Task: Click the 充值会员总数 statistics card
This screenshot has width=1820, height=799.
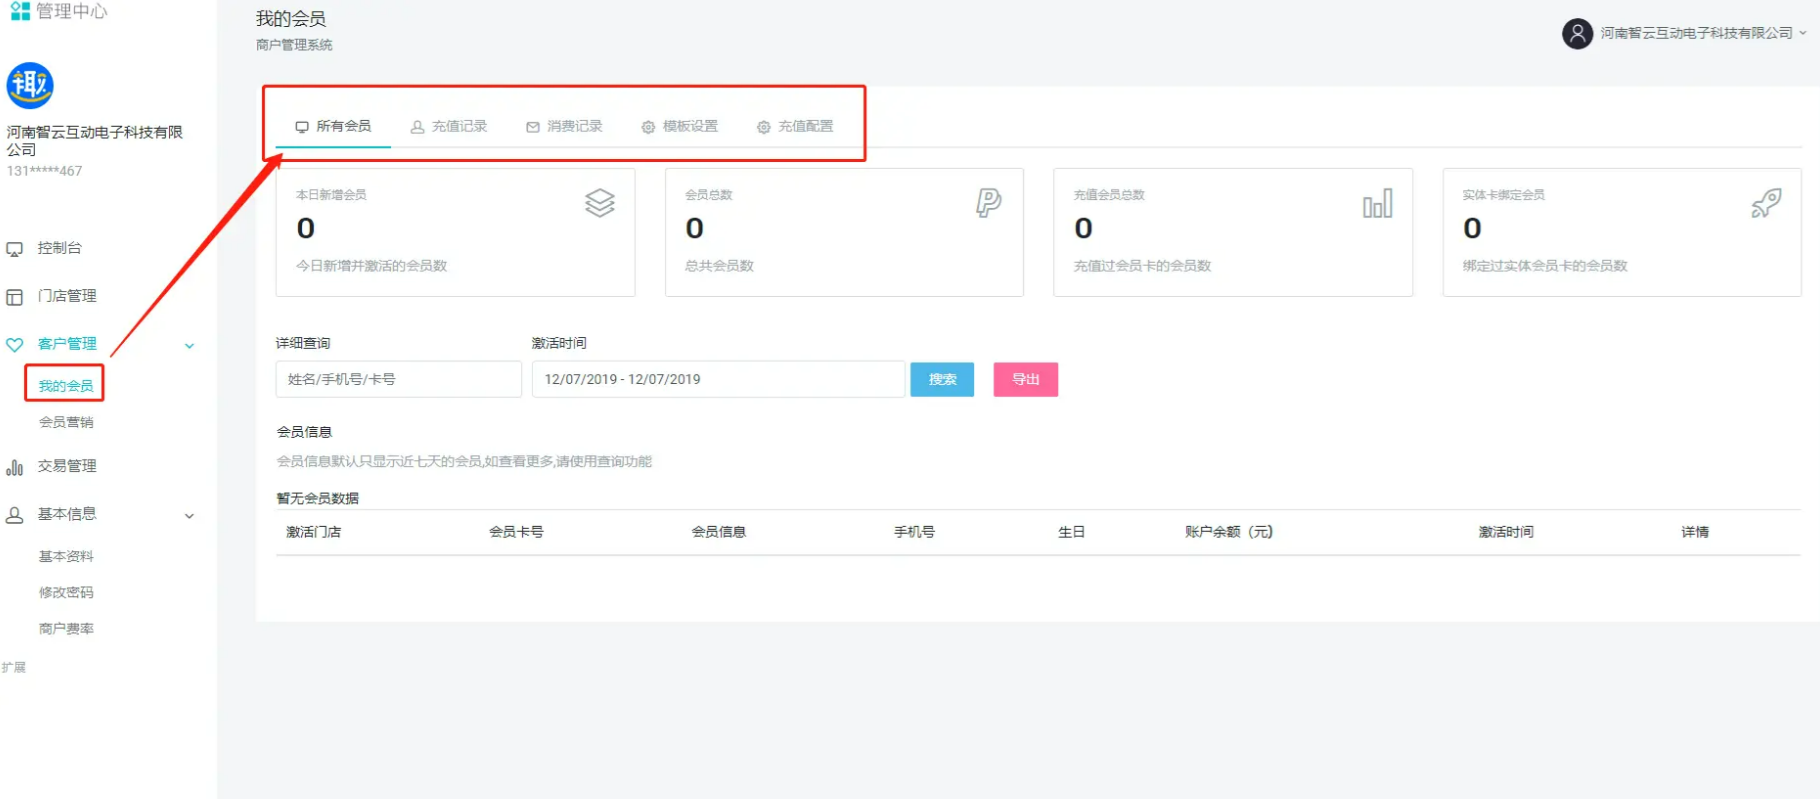Action: [x=1233, y=232]
